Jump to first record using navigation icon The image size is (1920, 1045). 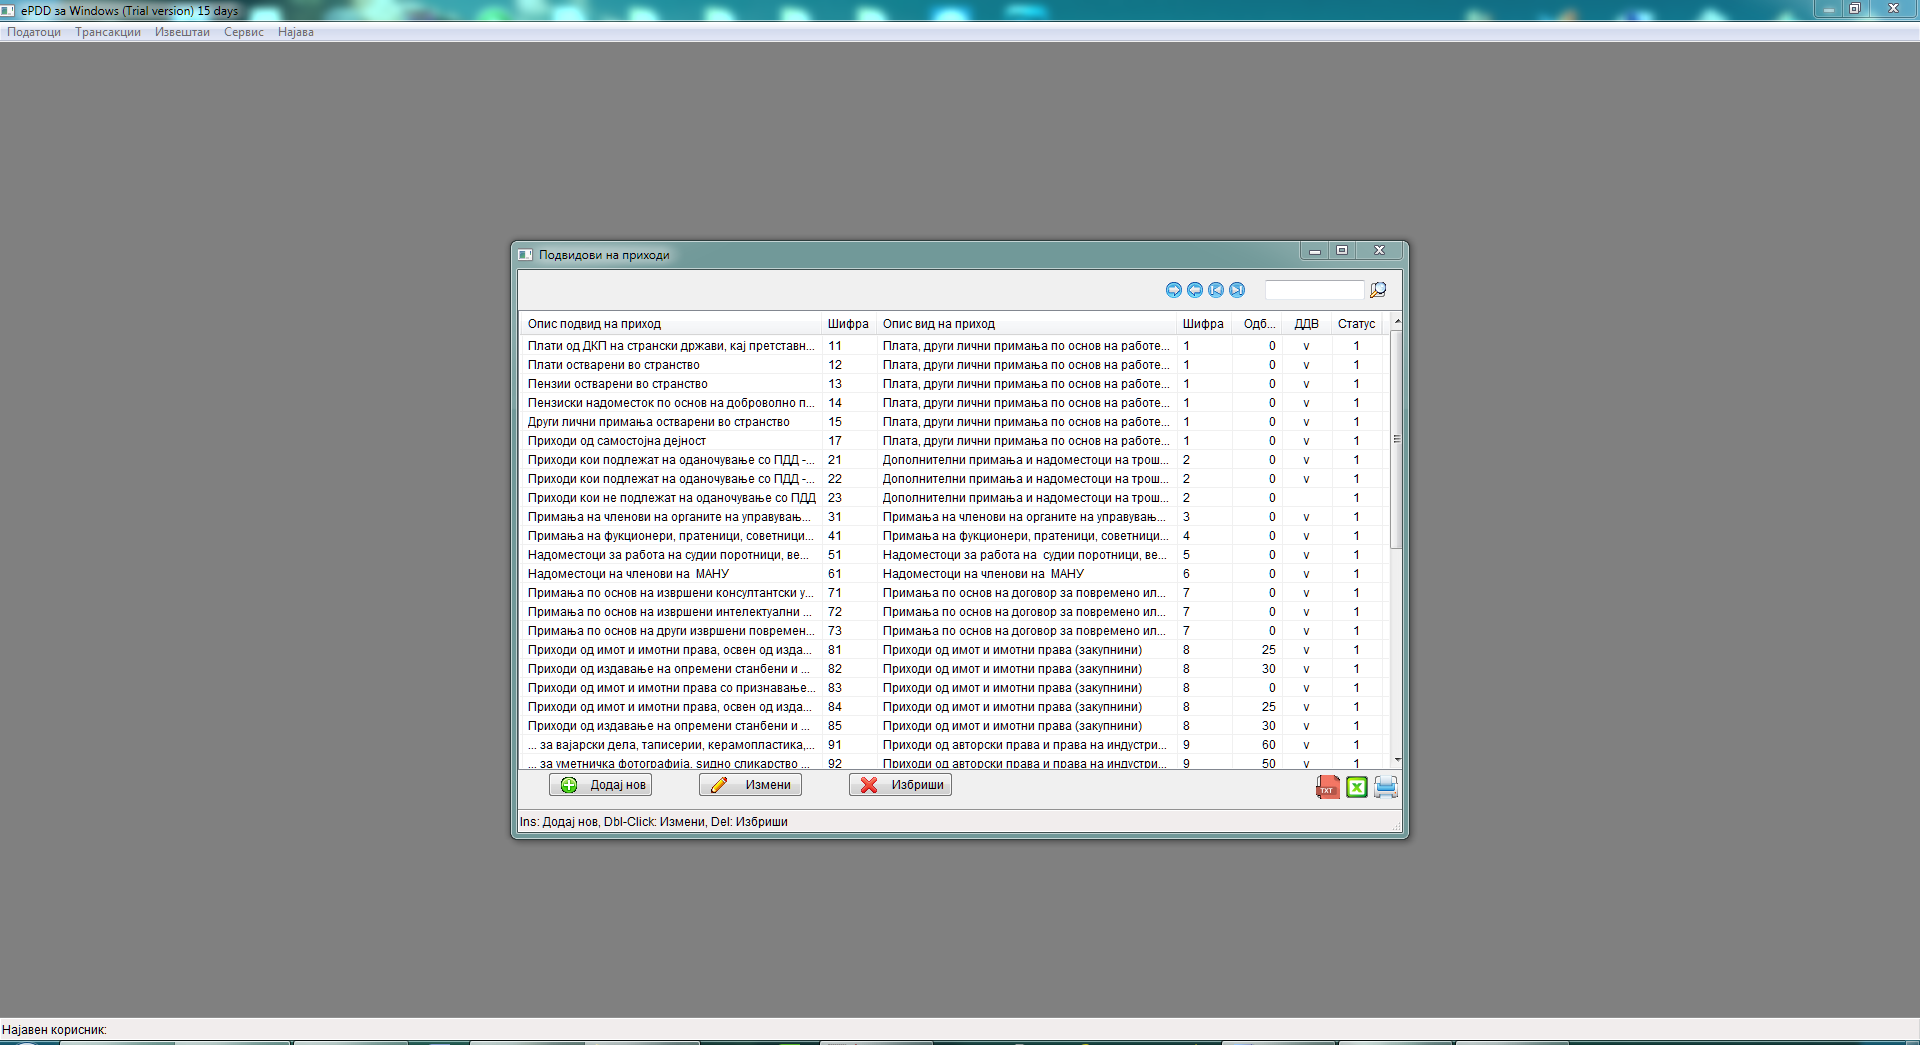coord(1216,290)
